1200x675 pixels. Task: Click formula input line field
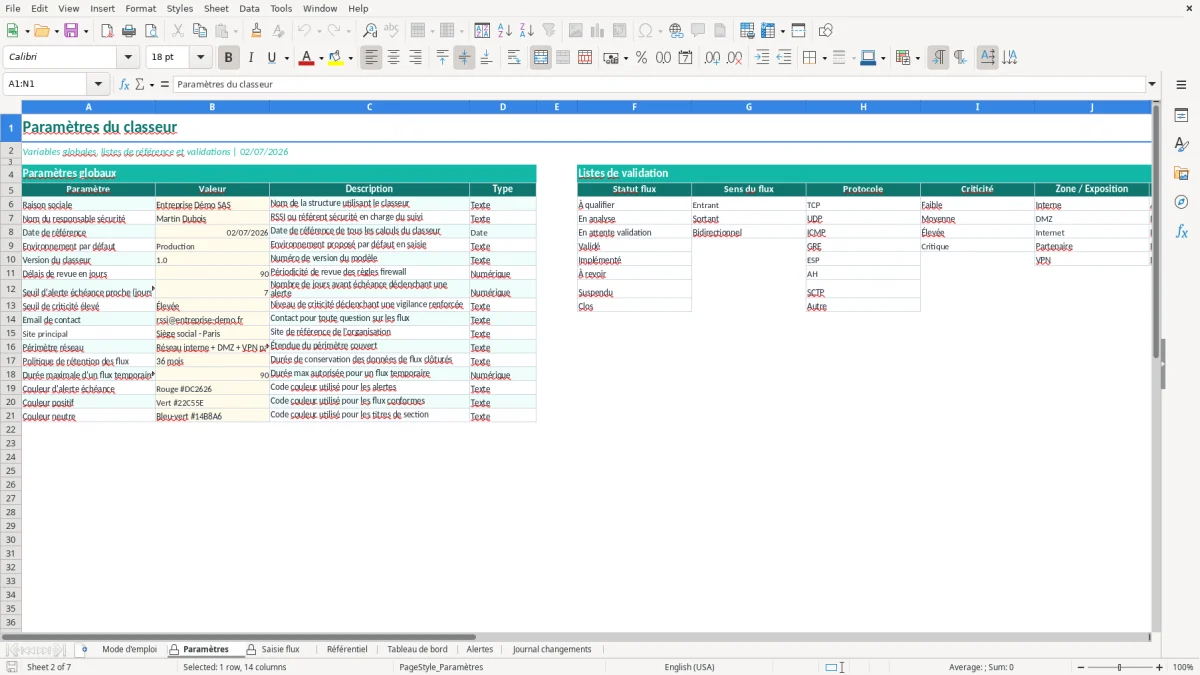pyautogui.click(x=659, y=85)
